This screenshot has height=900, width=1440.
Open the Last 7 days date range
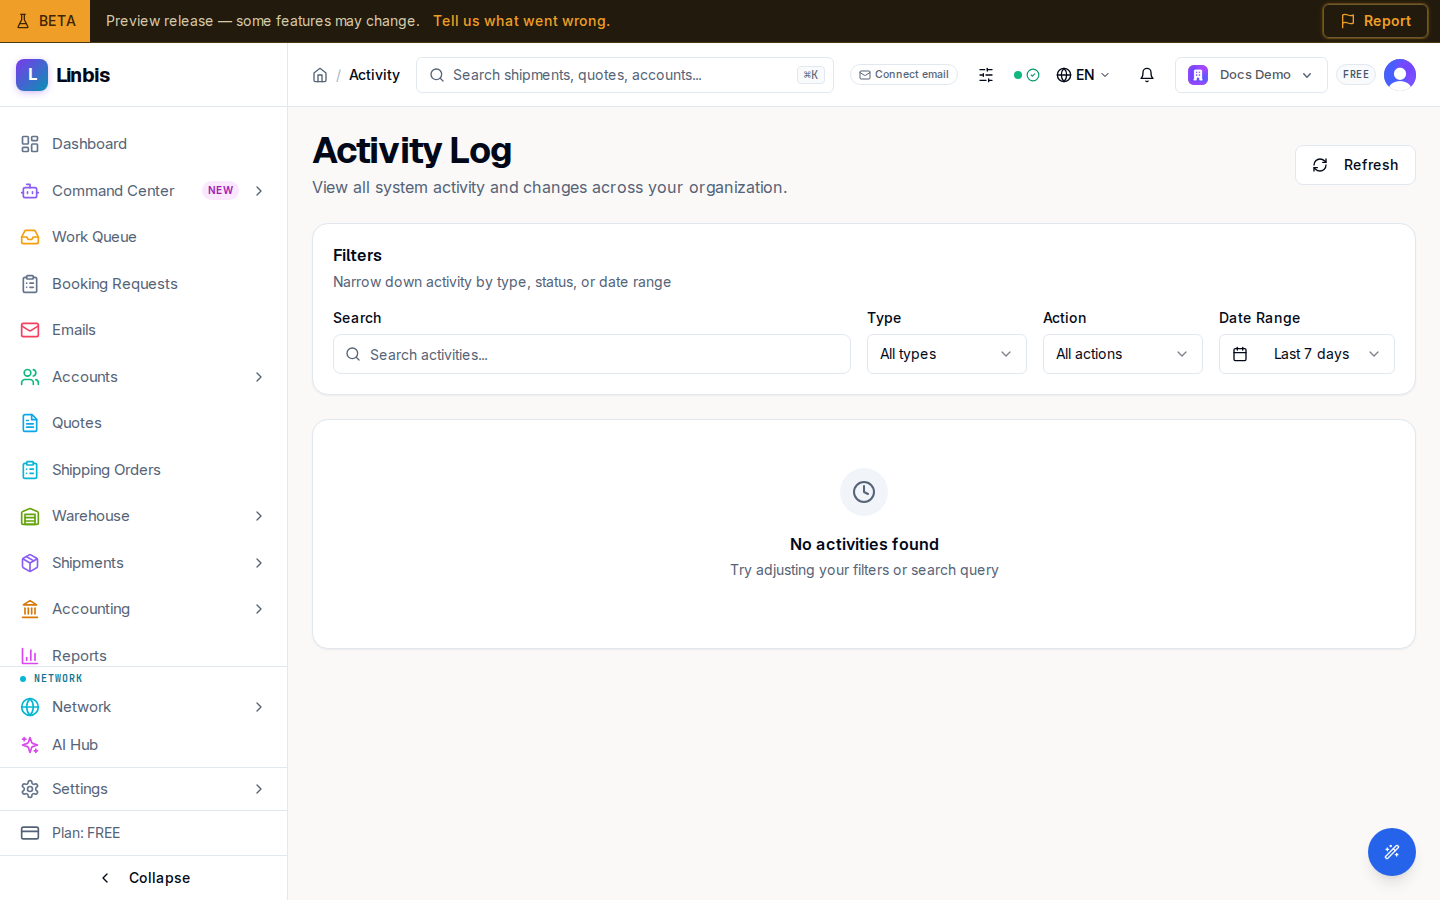[x=1307, y=354]
